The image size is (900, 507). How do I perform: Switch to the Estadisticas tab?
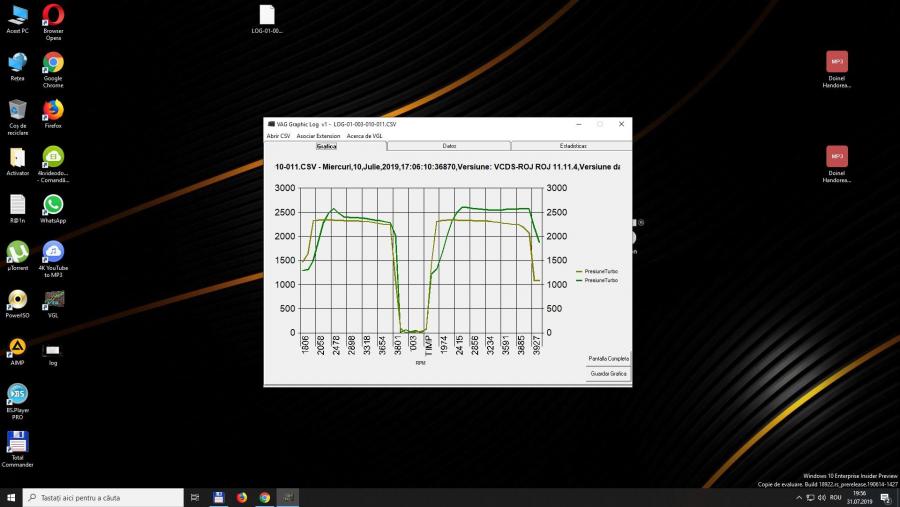coord(573,146)
